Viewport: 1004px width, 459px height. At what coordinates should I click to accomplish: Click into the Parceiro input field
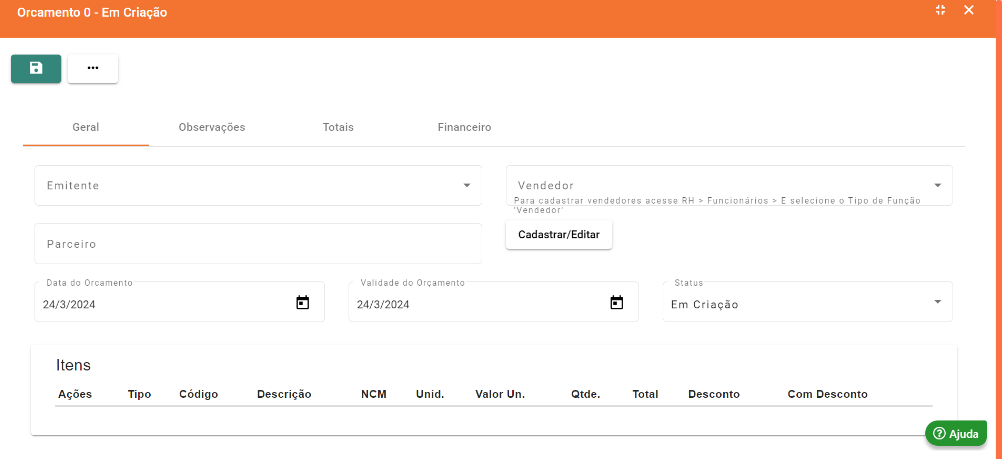pos(257,244)
